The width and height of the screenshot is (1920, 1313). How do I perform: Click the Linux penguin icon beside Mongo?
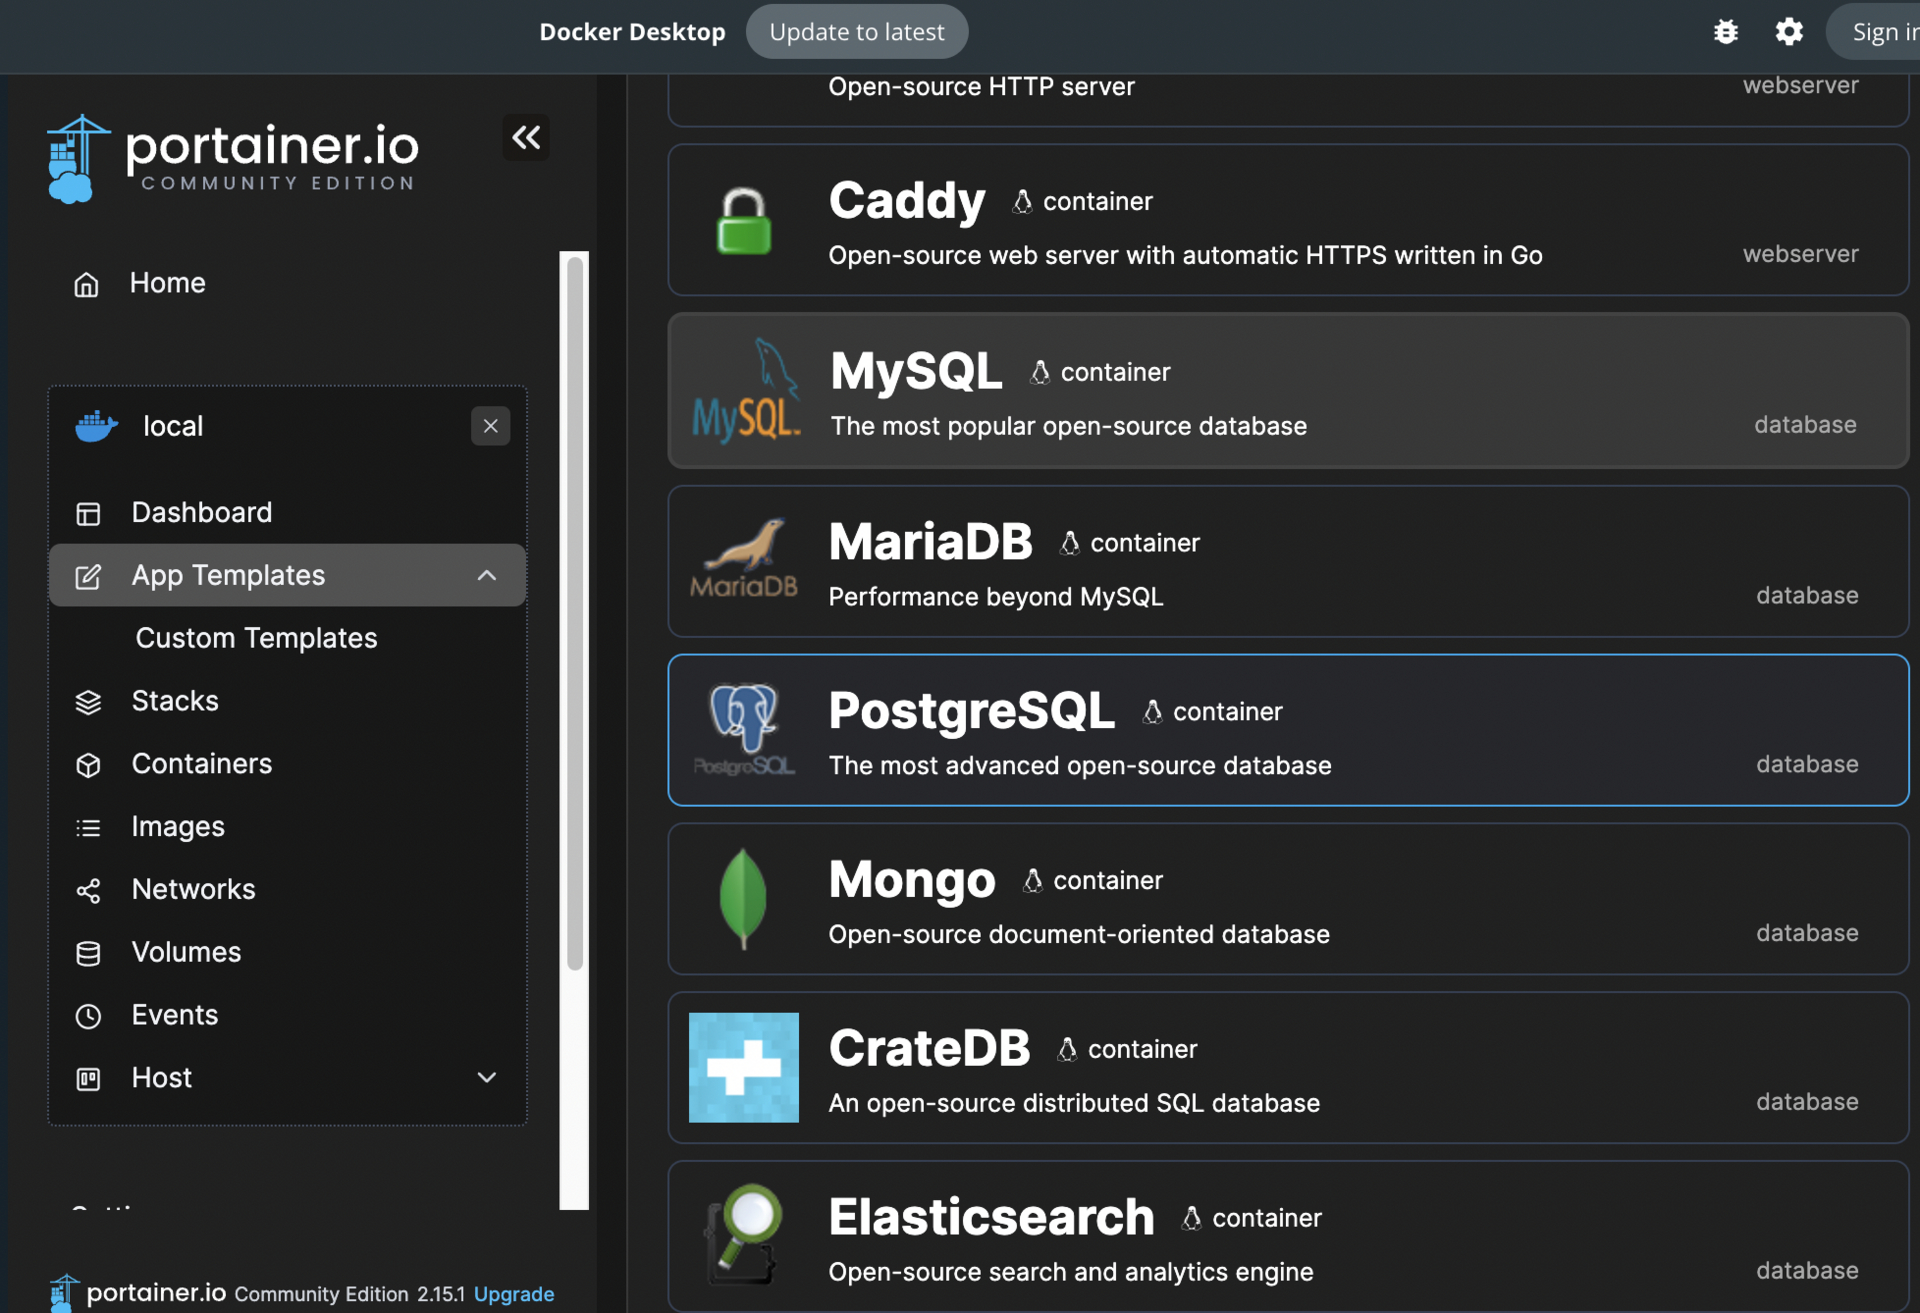pos(1033,881)
